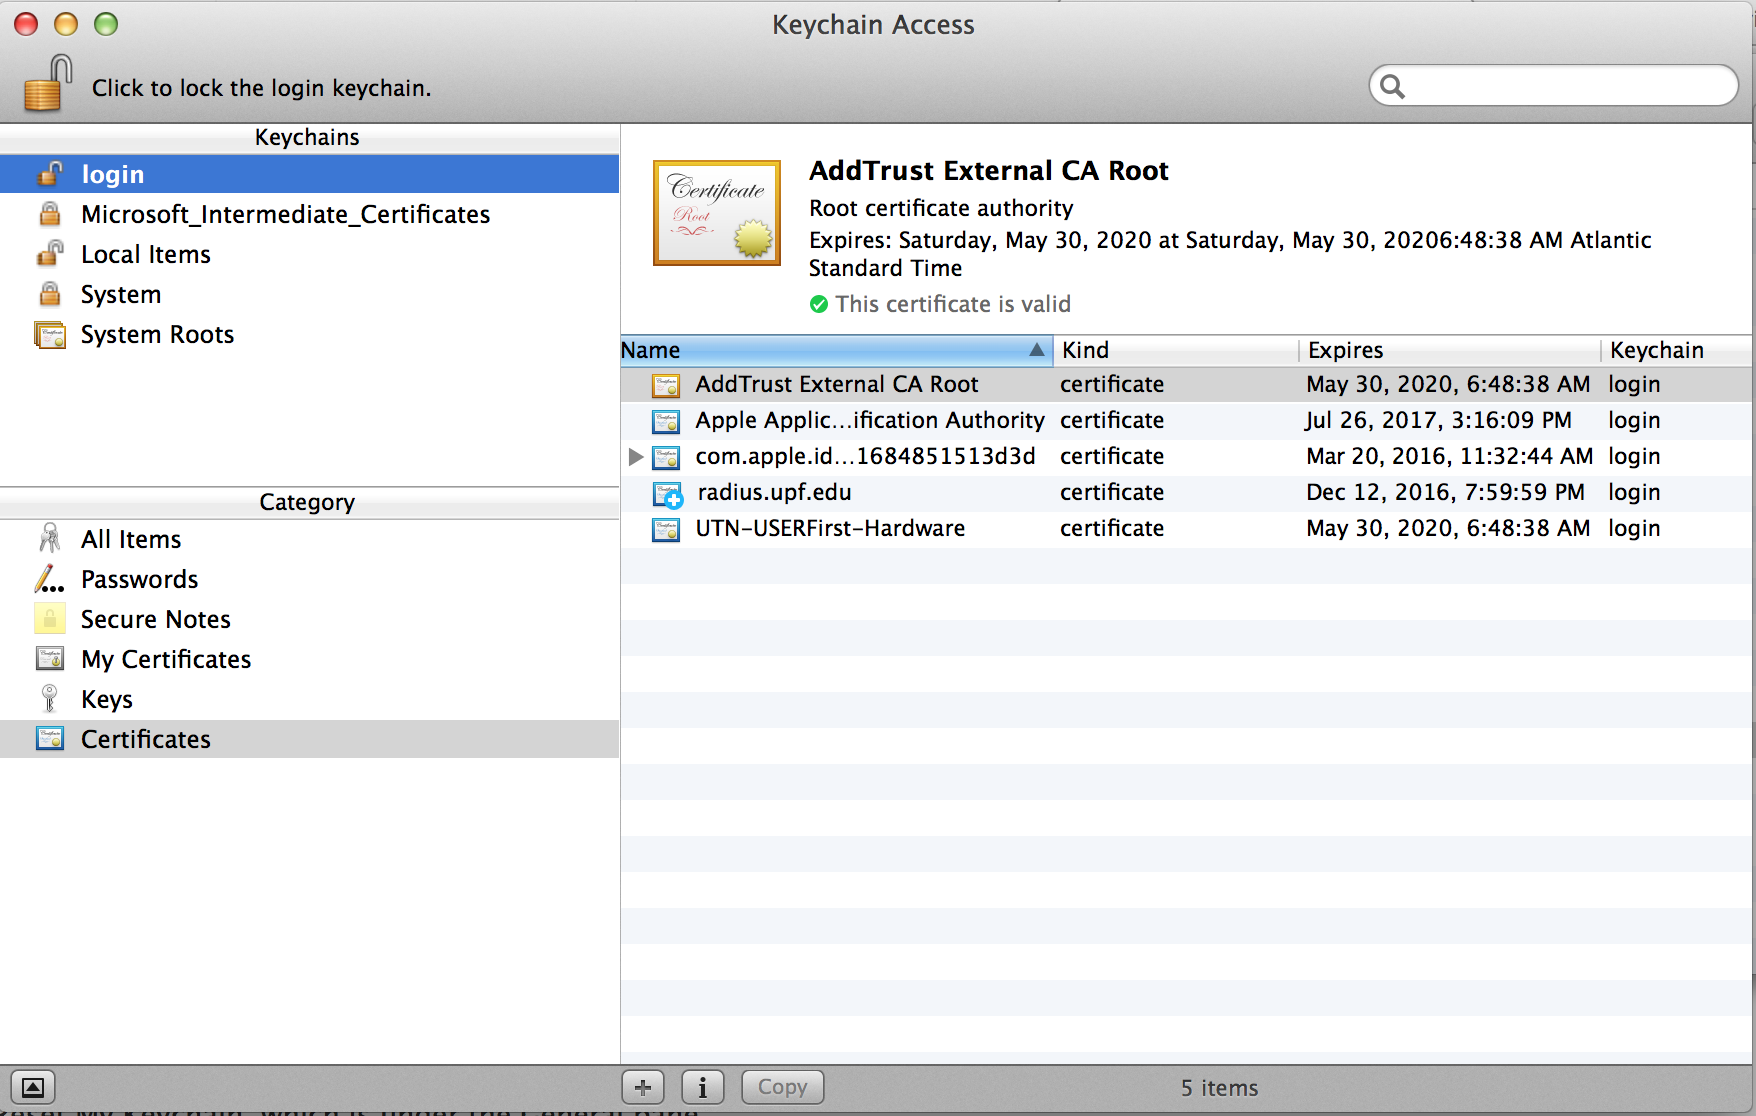Sort by the Name column header
Image resolution: width=1756 pixels, height=1116 pixels.
pos(835,350)
